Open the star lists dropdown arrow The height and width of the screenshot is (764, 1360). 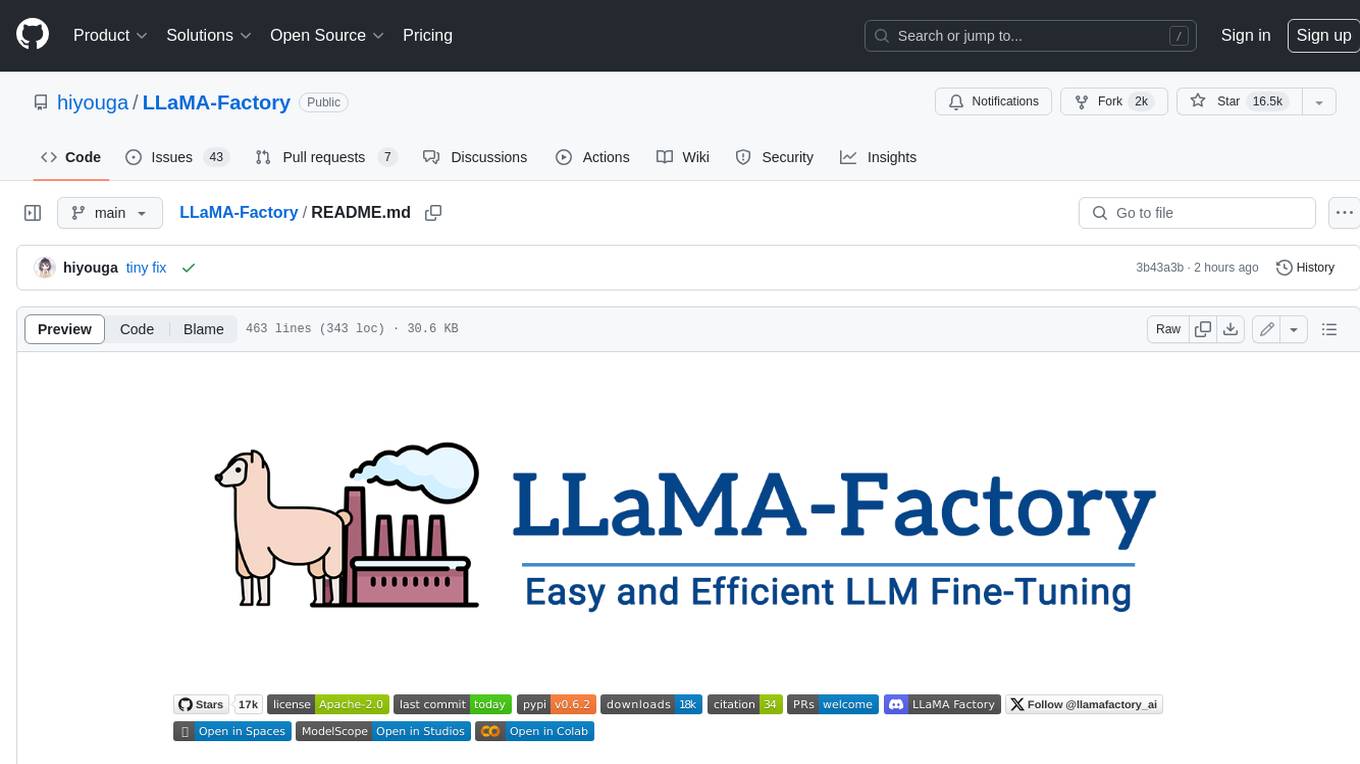click(1319, 101)
